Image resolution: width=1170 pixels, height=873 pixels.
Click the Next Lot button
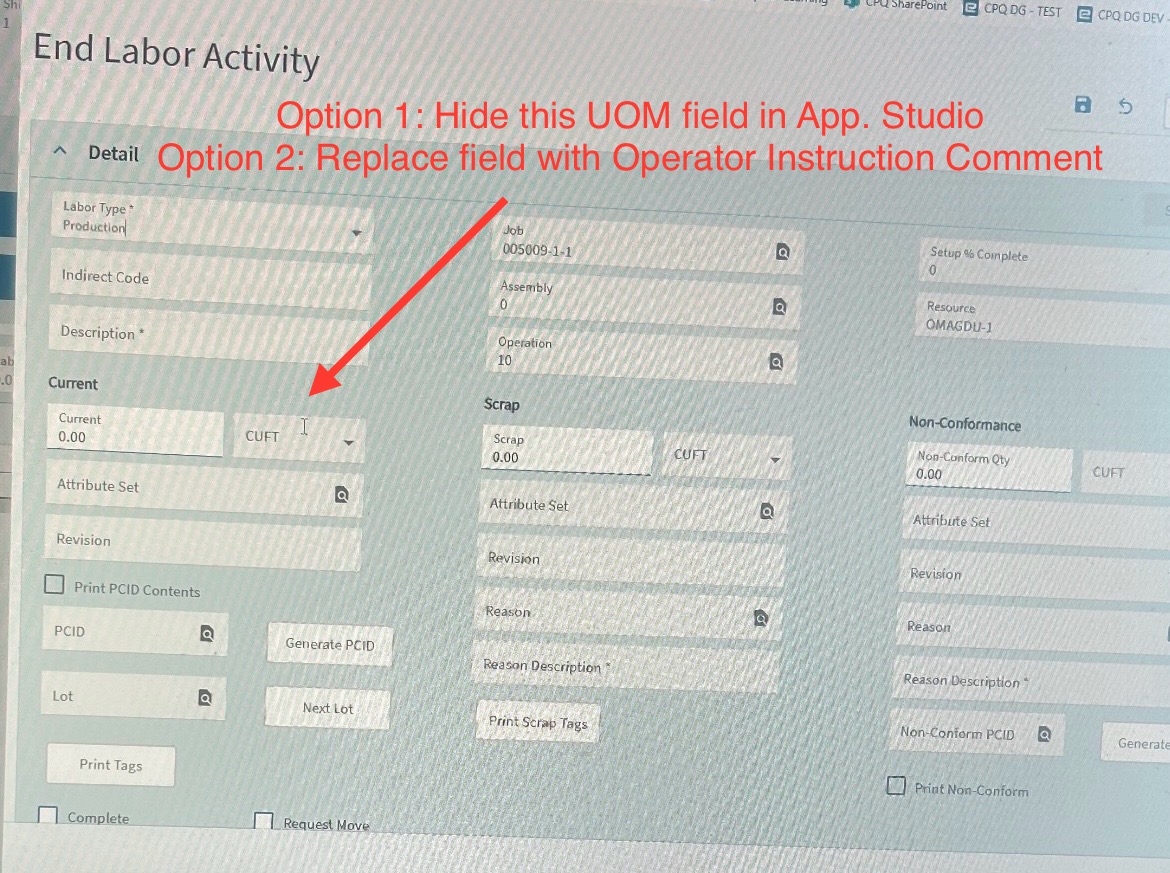click(x=328, y=708)
